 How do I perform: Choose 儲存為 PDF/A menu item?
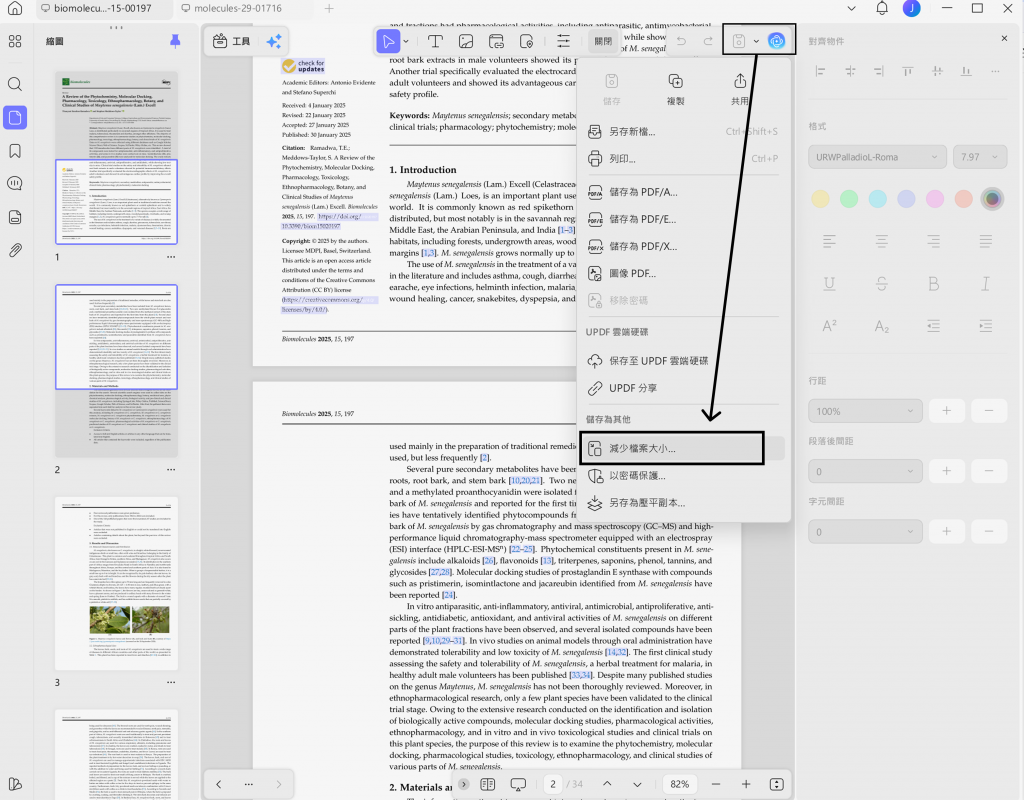(683, 192)
